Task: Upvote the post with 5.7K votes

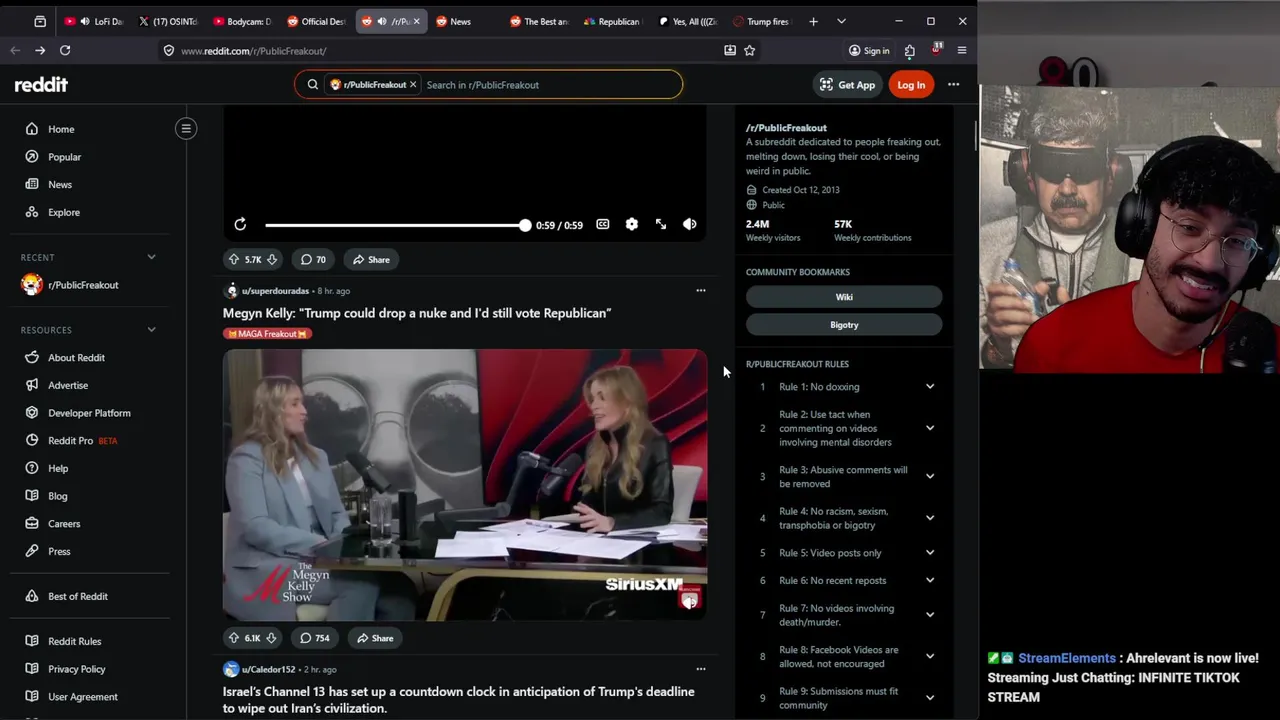Action: 234,260
